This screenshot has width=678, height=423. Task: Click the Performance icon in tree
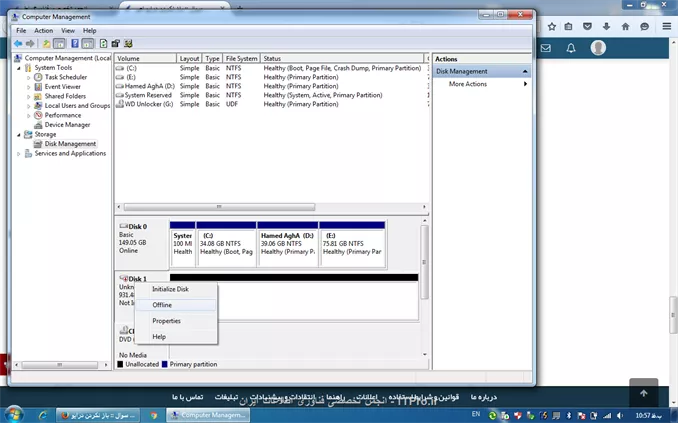coord(38,115)
